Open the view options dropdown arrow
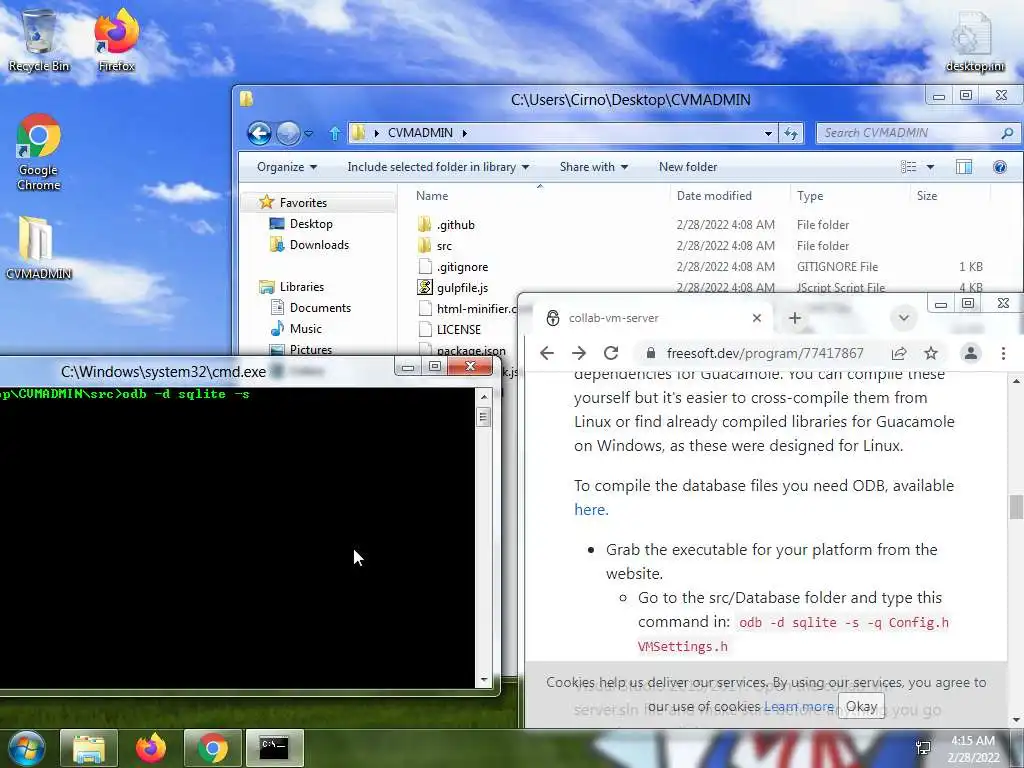 pos(930,167)
